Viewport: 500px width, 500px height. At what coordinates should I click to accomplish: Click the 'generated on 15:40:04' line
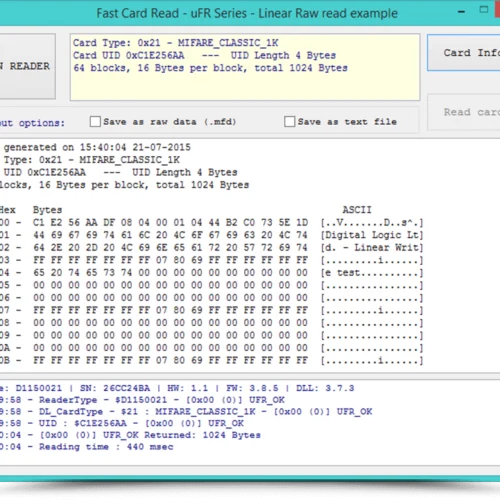coord(97,147)
